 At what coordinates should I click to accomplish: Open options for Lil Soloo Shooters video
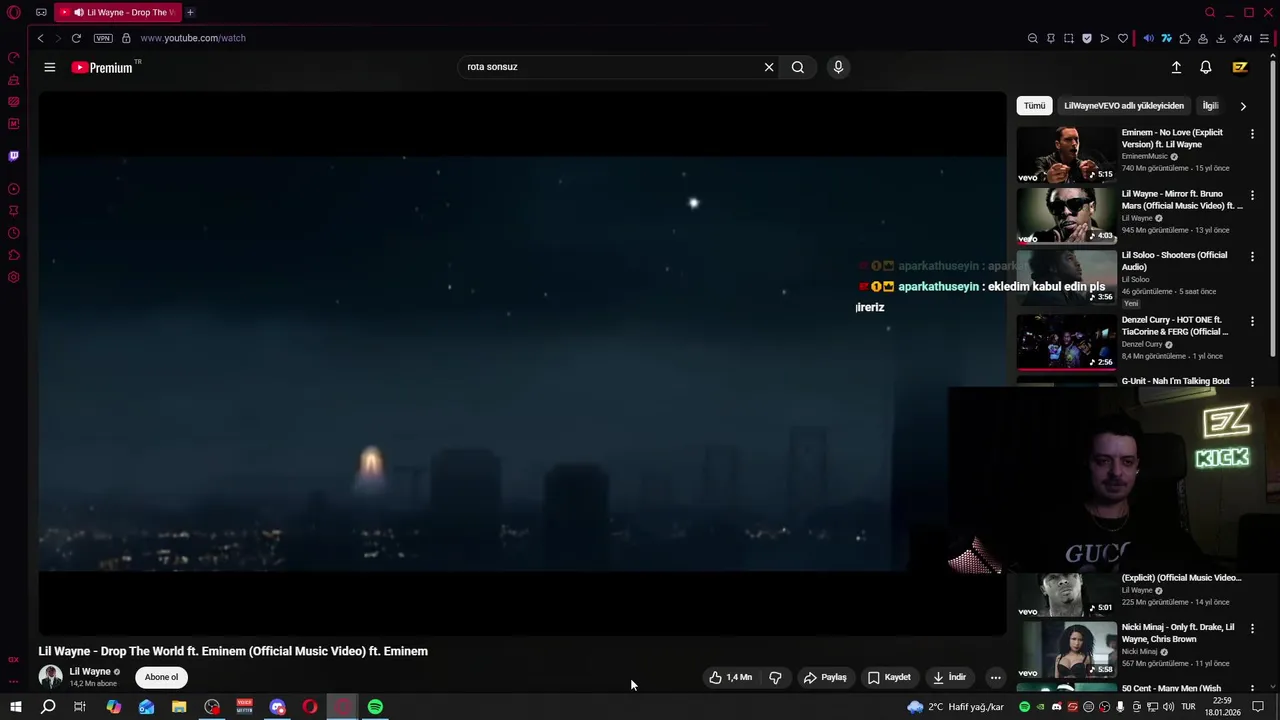pyautogui.click(x=1252, y=257)
